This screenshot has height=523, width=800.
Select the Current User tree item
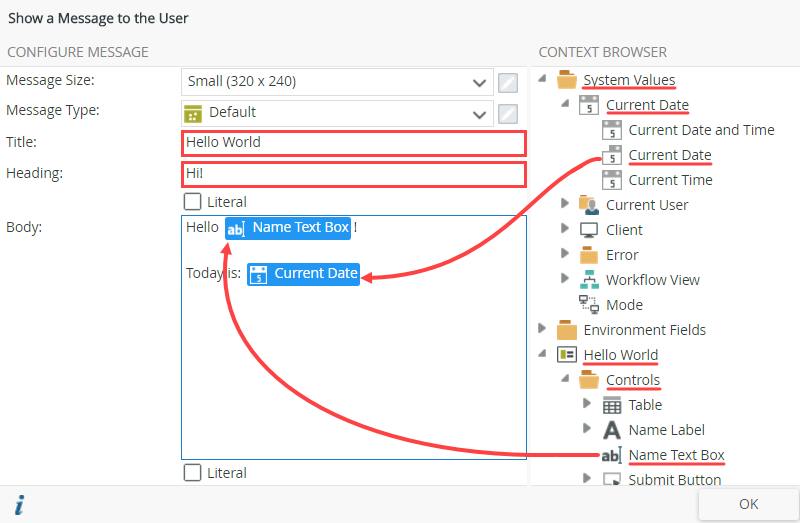[x=646, y=205]
